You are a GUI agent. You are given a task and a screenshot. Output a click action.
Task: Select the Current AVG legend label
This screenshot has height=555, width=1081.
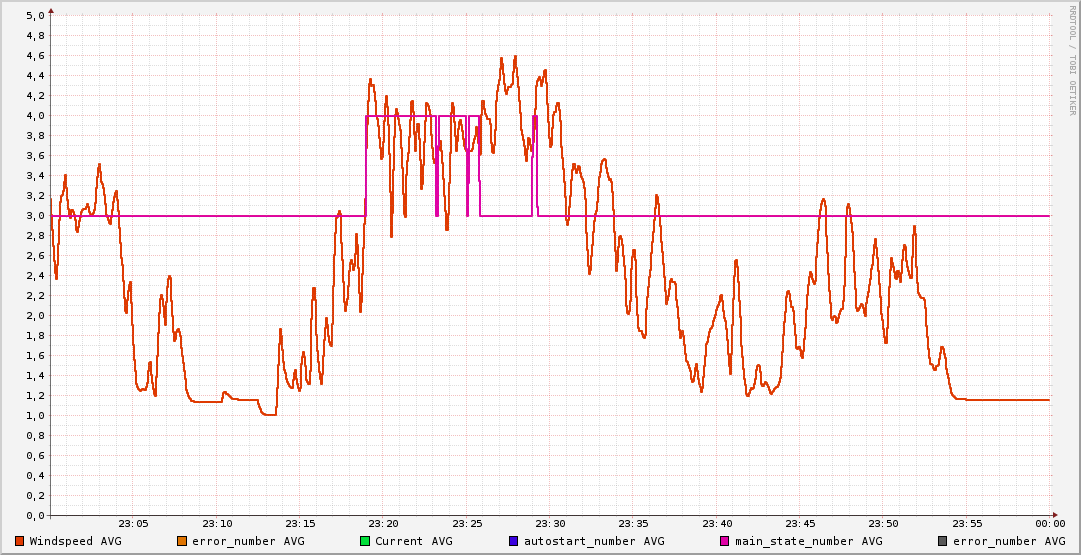click(413, 541)
